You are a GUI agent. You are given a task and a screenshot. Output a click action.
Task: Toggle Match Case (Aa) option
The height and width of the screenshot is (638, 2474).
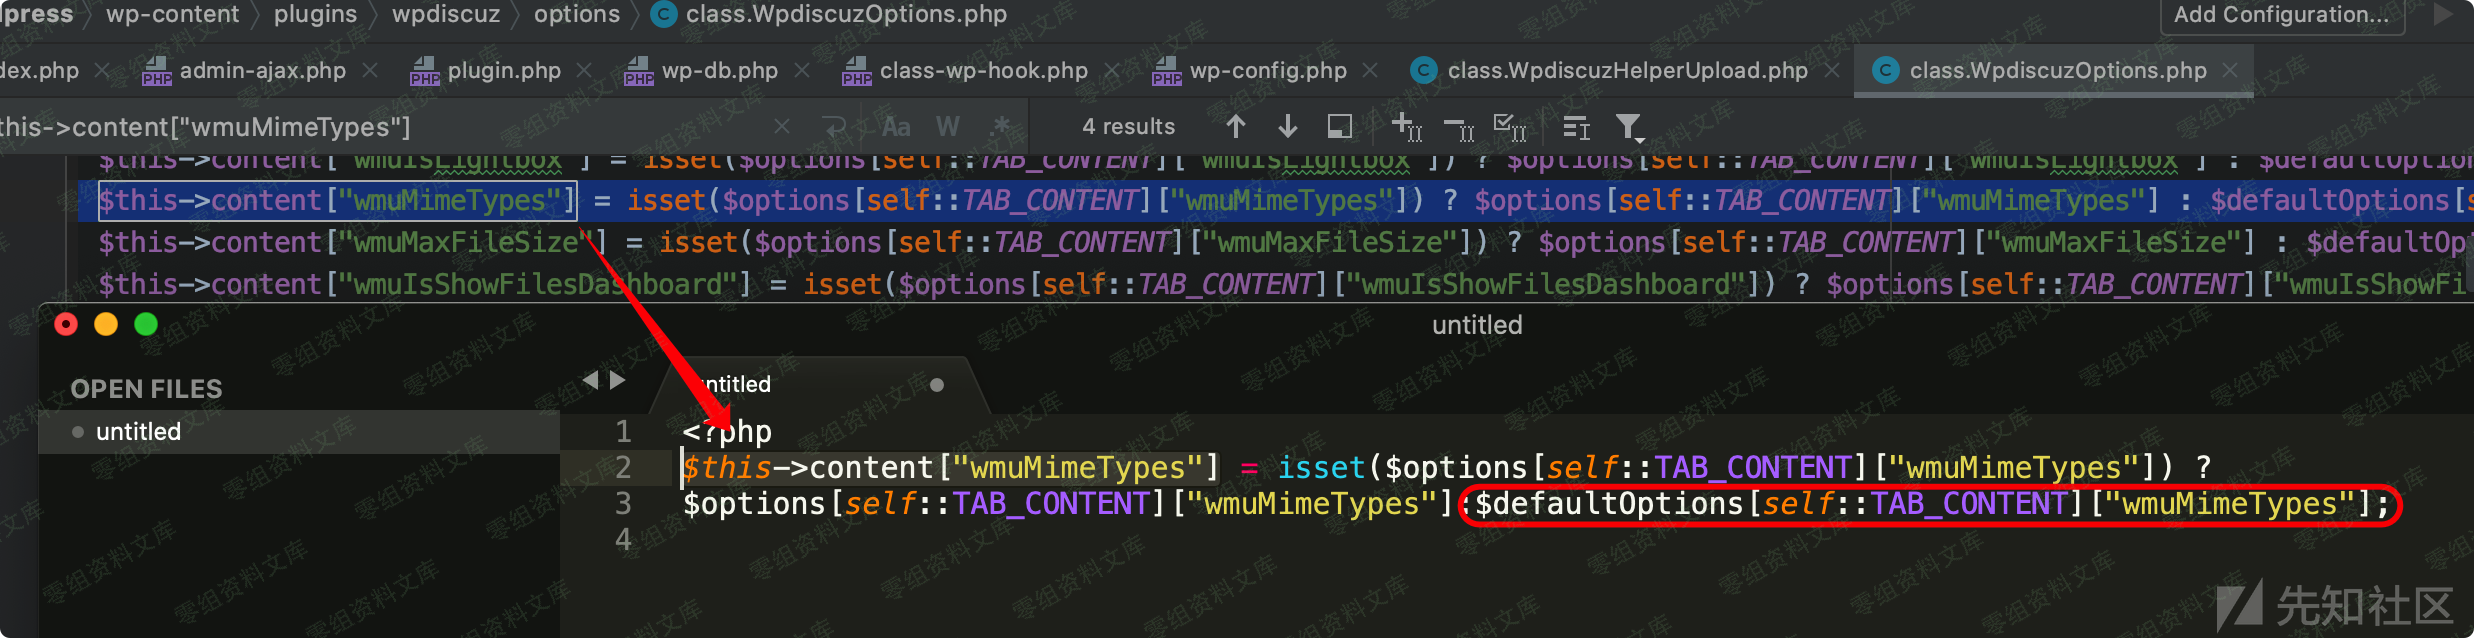pos(896,127)
